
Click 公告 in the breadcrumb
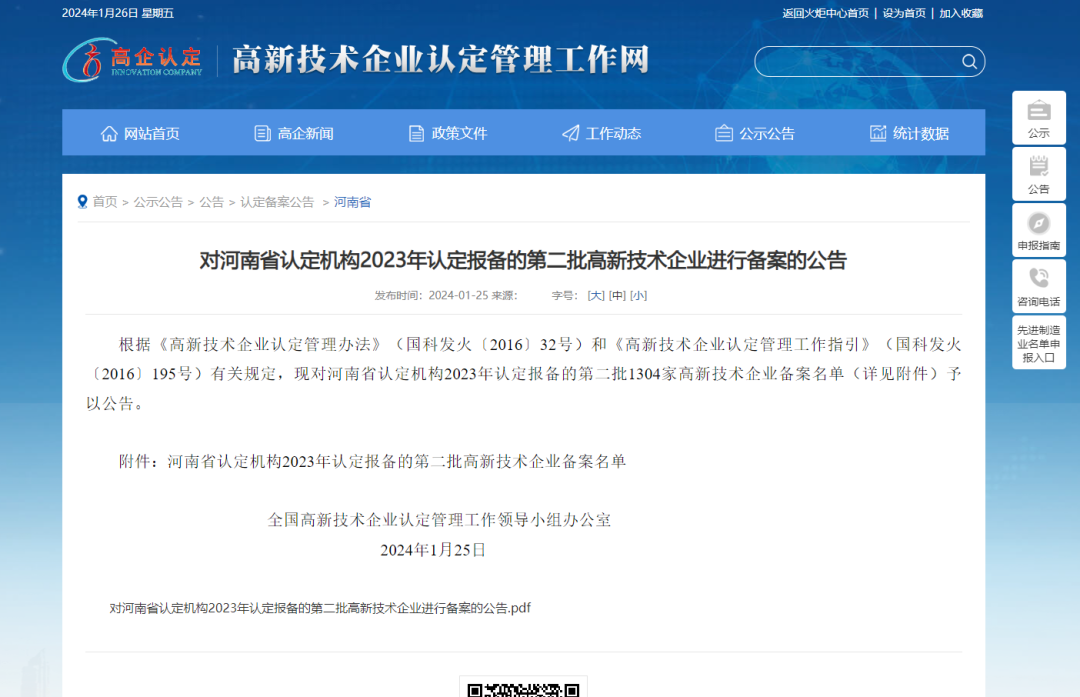pos(211,202)
